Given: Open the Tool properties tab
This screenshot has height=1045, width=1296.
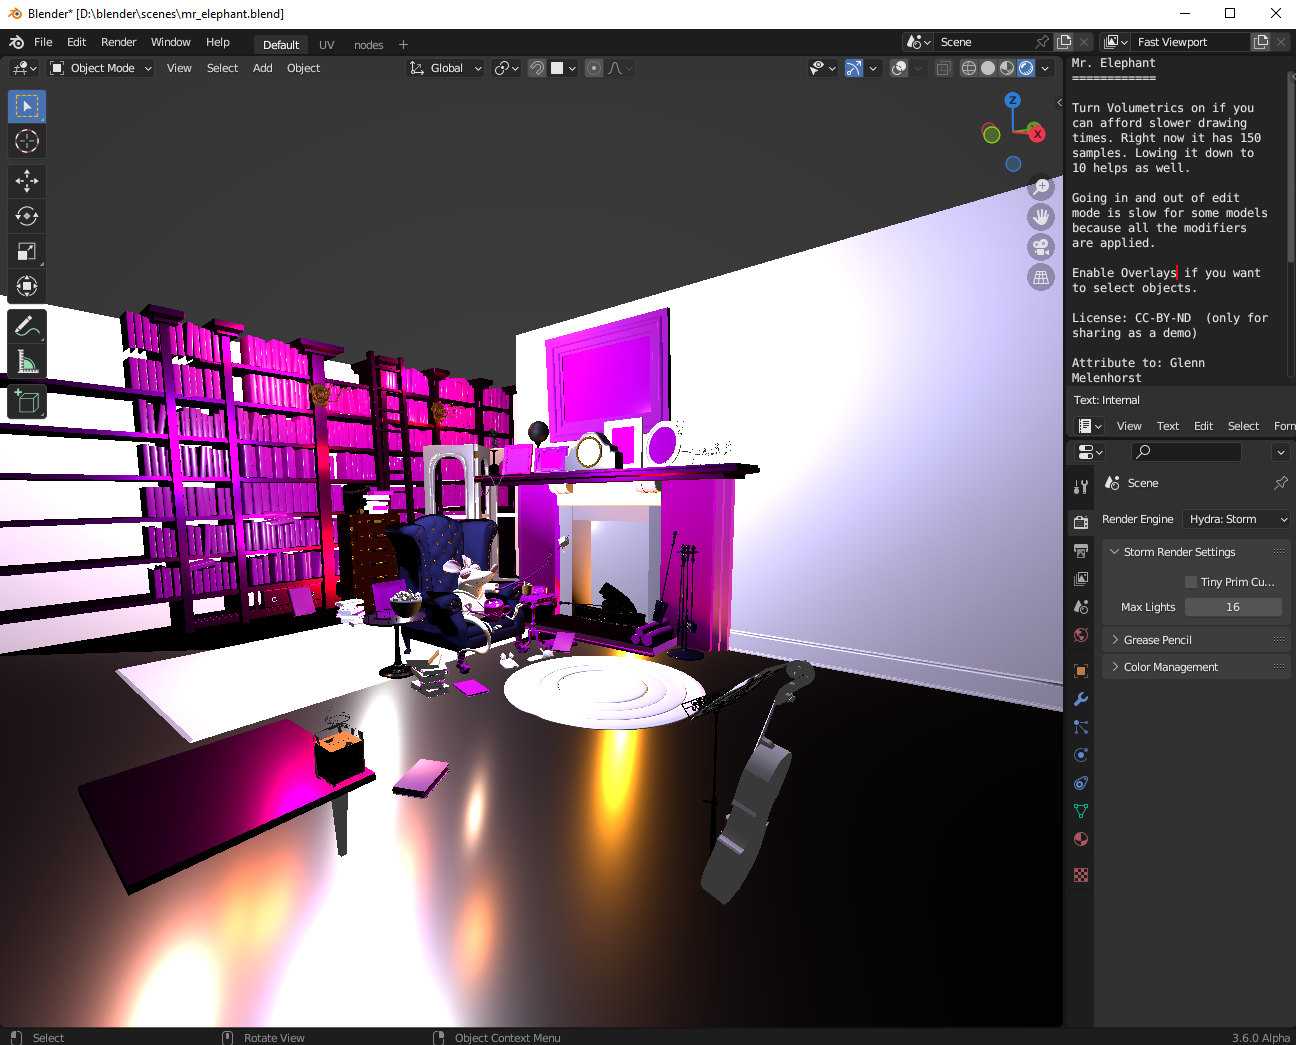Looking at the screenshot, I should click(1081, 487).
